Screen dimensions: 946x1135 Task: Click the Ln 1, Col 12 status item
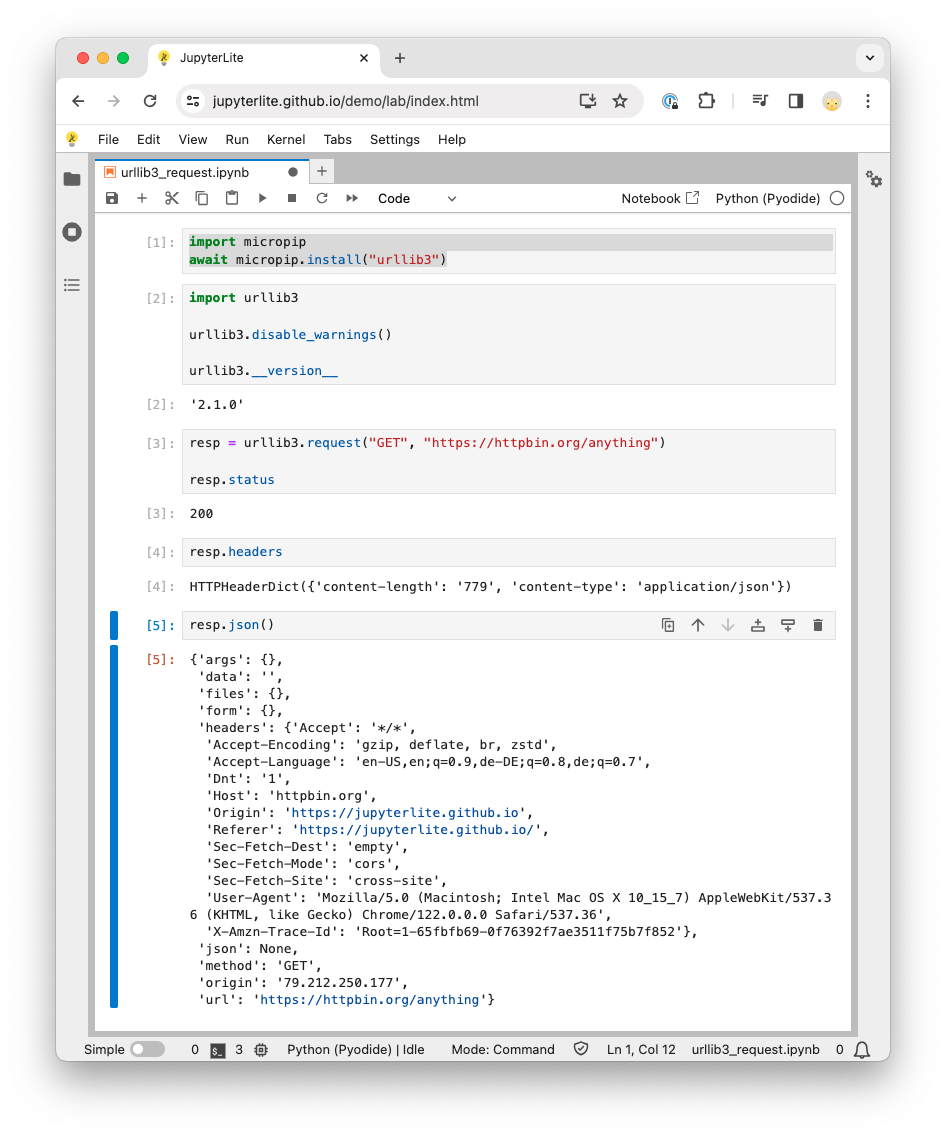641,1050
